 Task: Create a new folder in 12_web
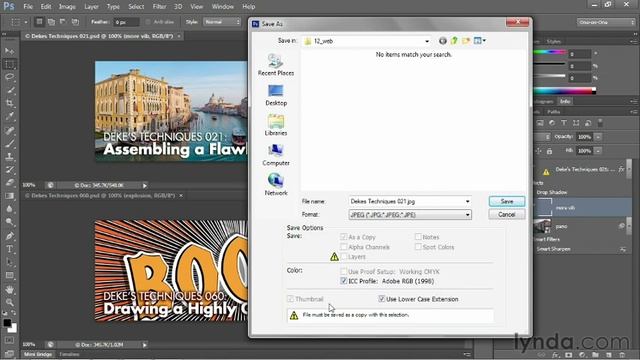pos(466,41)
